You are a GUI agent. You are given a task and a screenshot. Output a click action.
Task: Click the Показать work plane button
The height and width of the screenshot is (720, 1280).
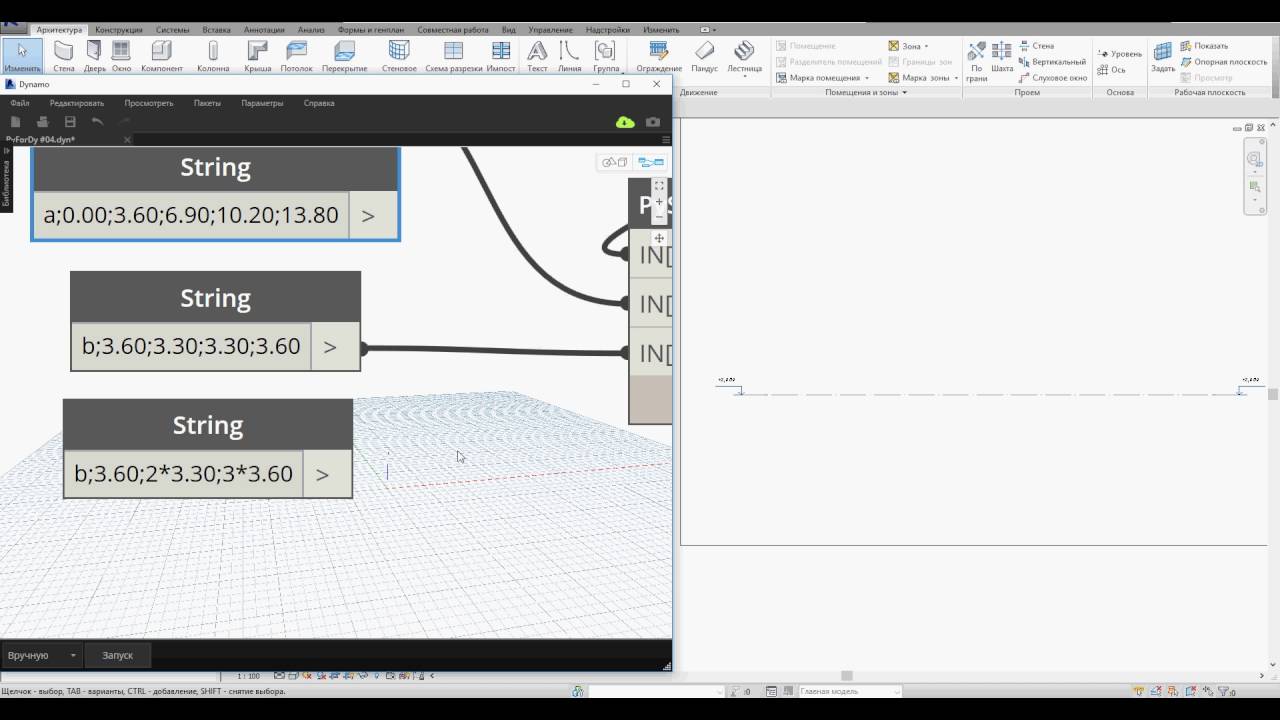point(1204,46)
